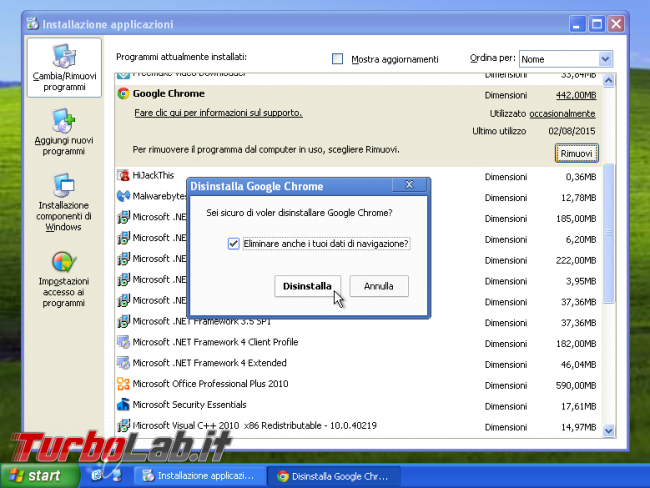Screen dimensions: 650x488
Task: Select Microsoft .NET Framework 4 Extended row
Action: pos(358,363)
